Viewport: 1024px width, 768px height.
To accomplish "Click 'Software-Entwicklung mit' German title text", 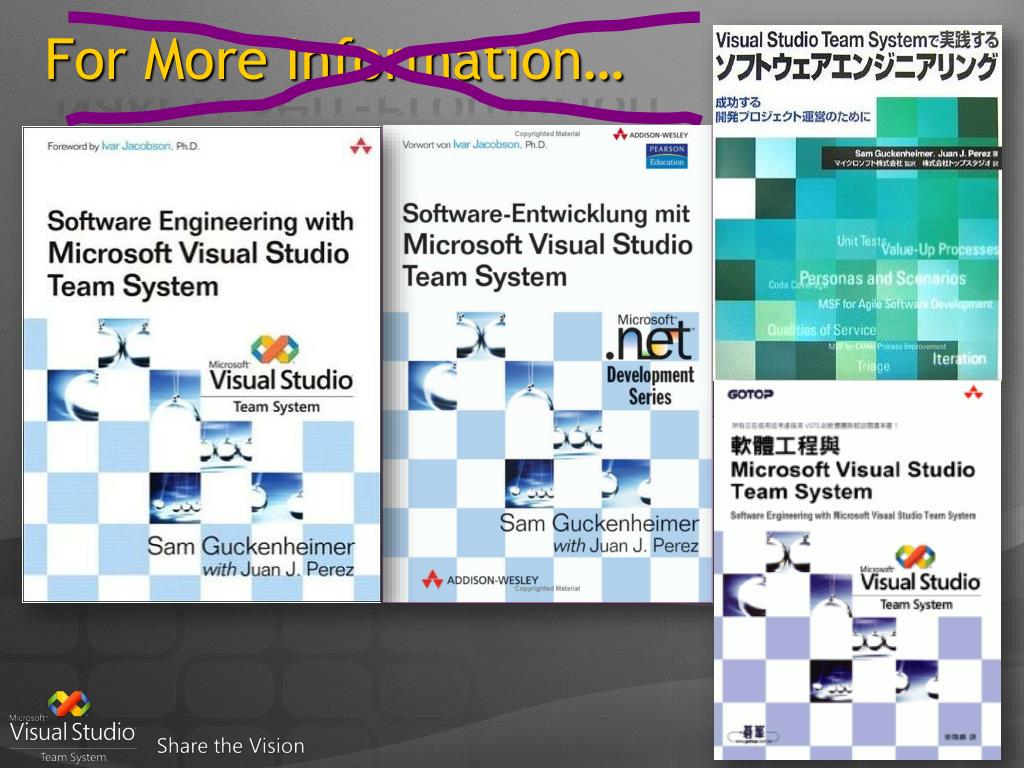I will click(546, 214).
